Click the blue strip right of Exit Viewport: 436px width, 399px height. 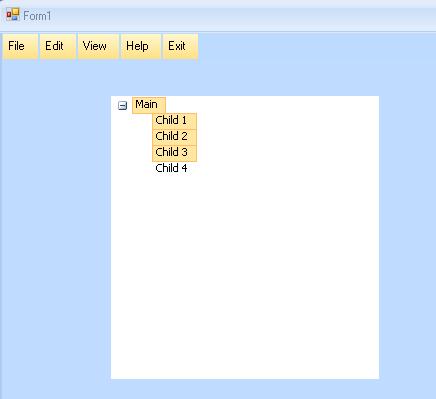tap(317, 46)
